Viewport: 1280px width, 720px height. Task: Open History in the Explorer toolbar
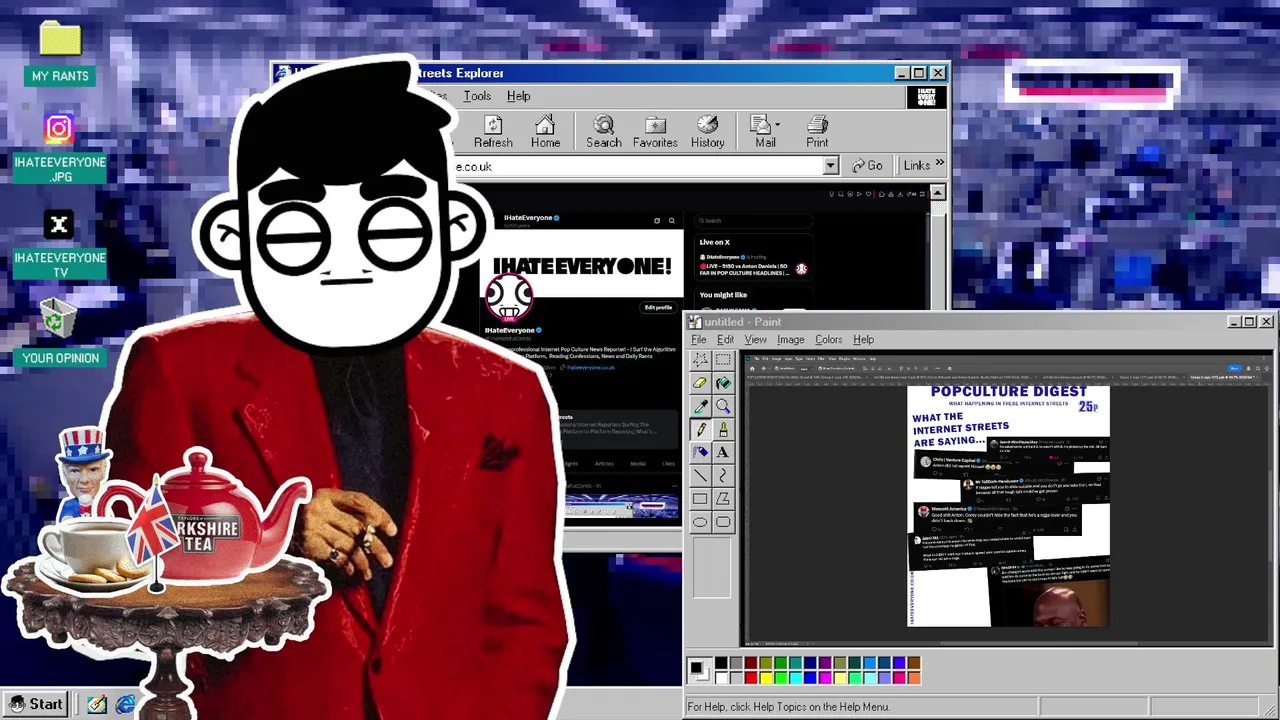pyautogui.click(x=707, y=131)
